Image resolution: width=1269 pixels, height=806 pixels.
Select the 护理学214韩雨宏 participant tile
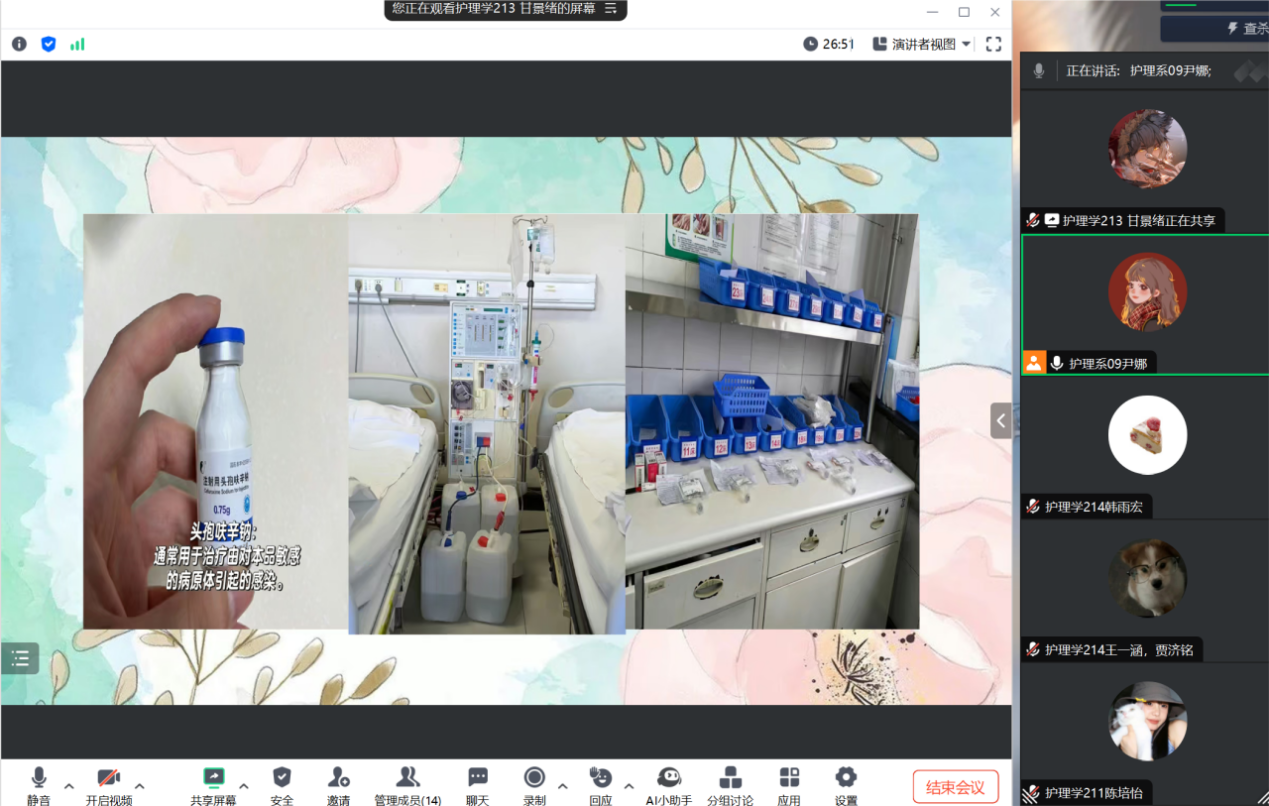1146,447
